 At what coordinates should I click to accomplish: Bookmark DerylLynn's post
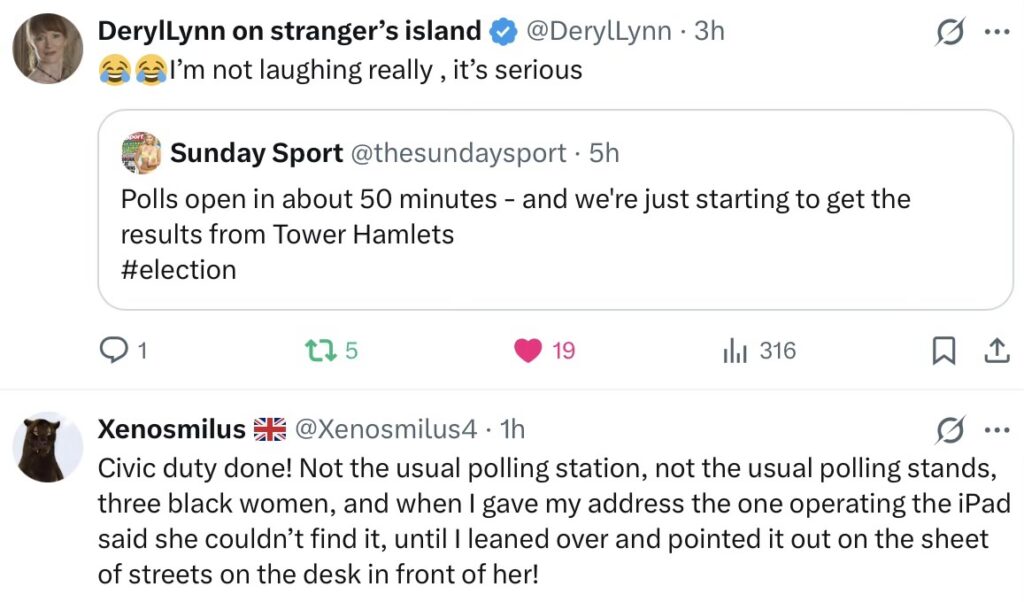[943, 351]
